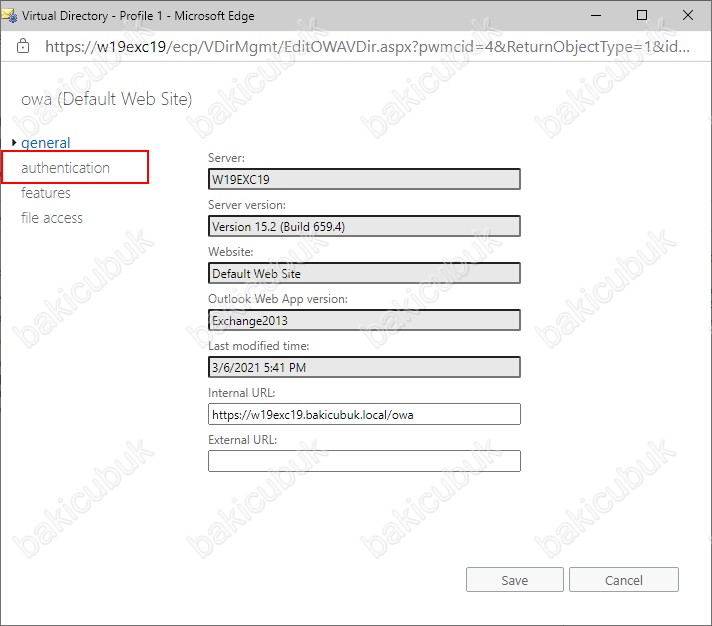Close the Virtual Directory window
Viewport: 712px width, 626px height.
tap(688, 15)
